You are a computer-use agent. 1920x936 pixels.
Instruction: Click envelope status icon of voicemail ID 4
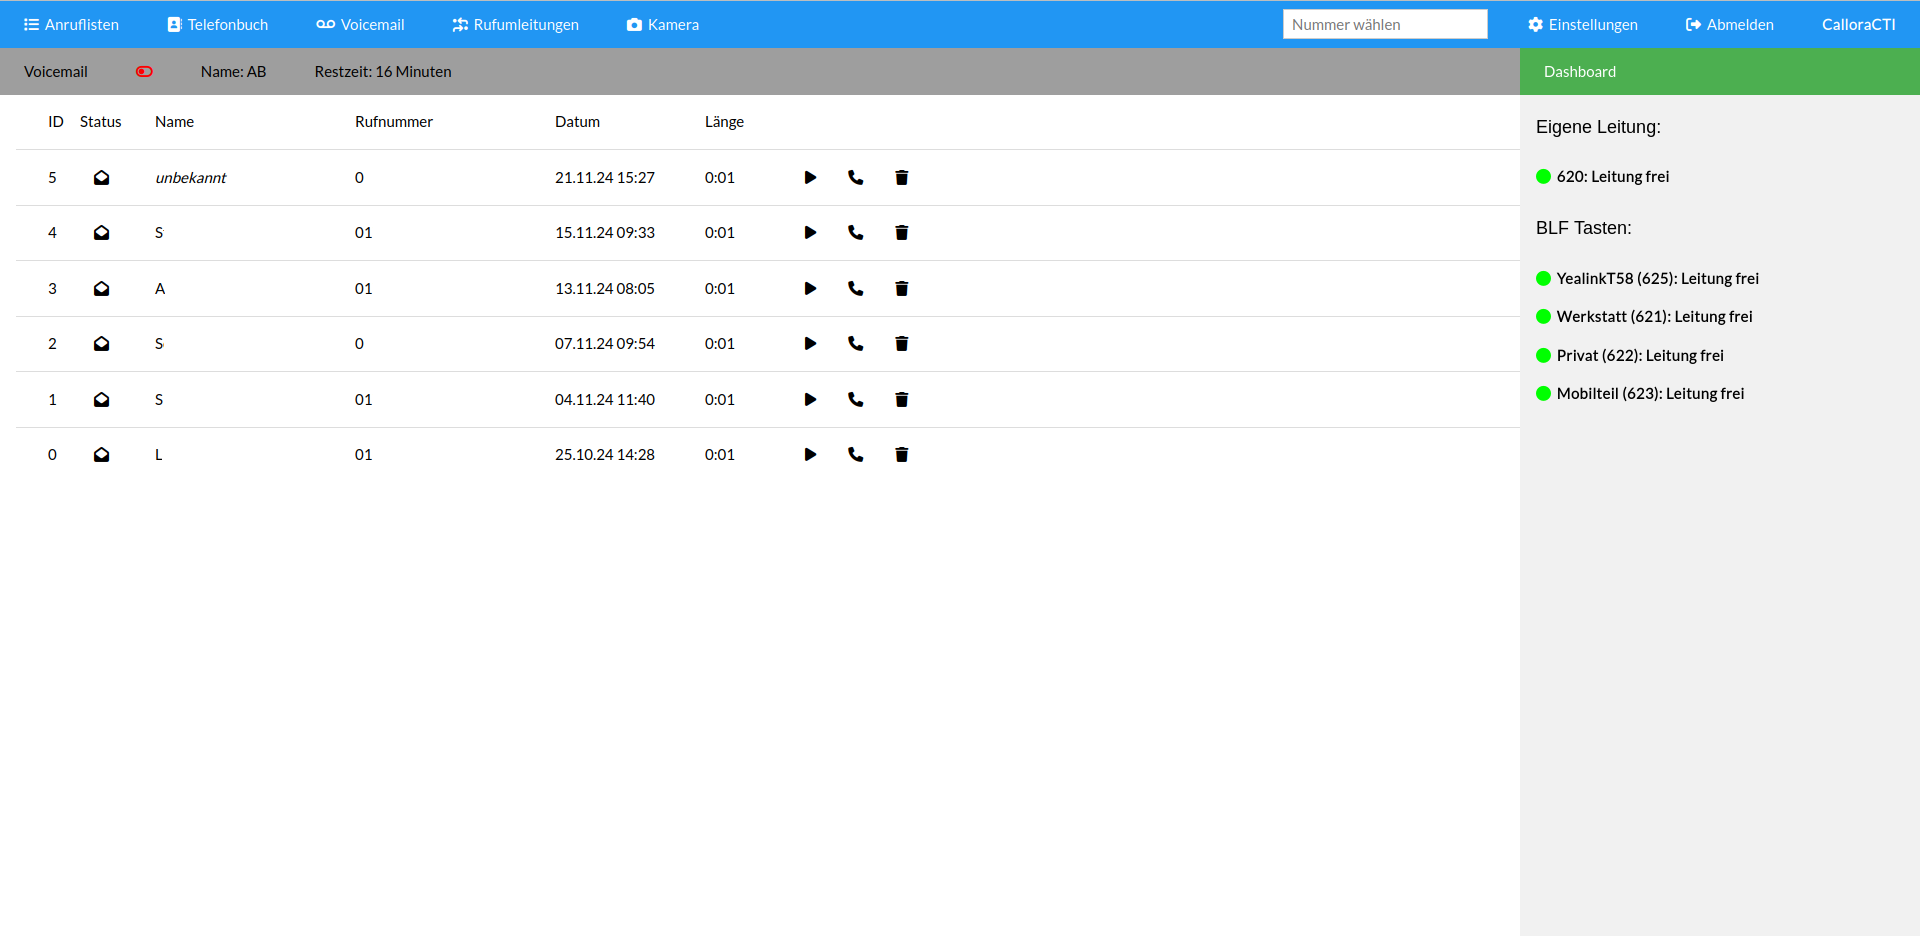(x=102, y=233)
